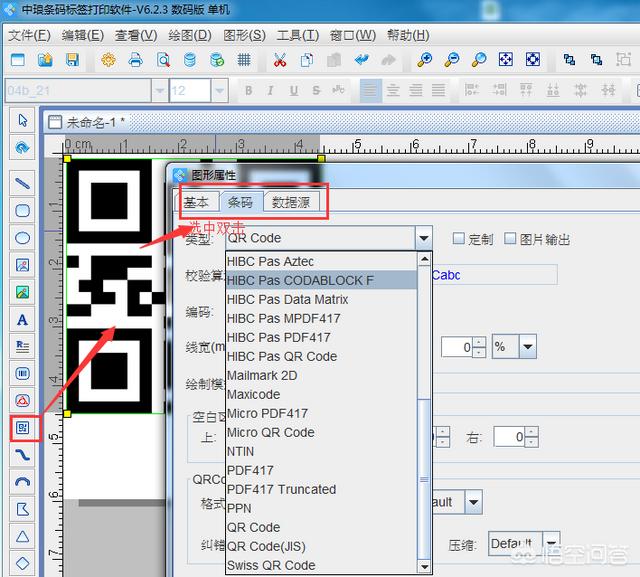Select the line drawing tool
Viewport: 640px width, 577px height.
[x=22, y=183]
